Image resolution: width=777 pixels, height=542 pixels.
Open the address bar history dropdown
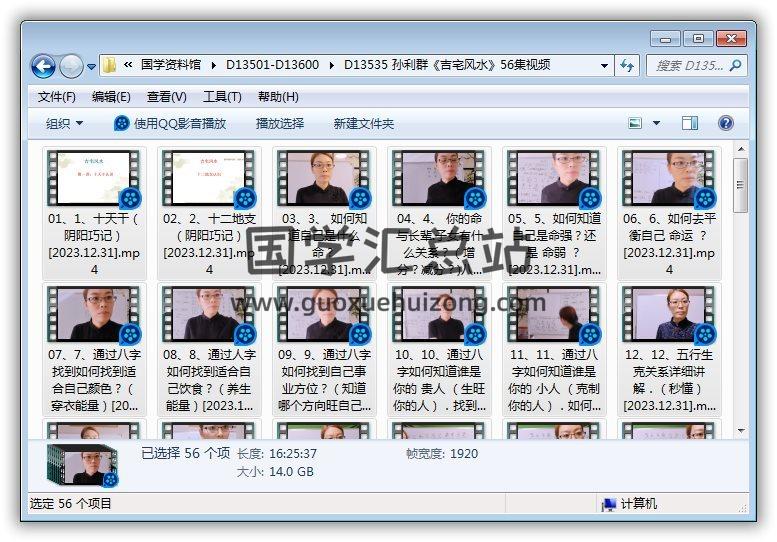604,65
